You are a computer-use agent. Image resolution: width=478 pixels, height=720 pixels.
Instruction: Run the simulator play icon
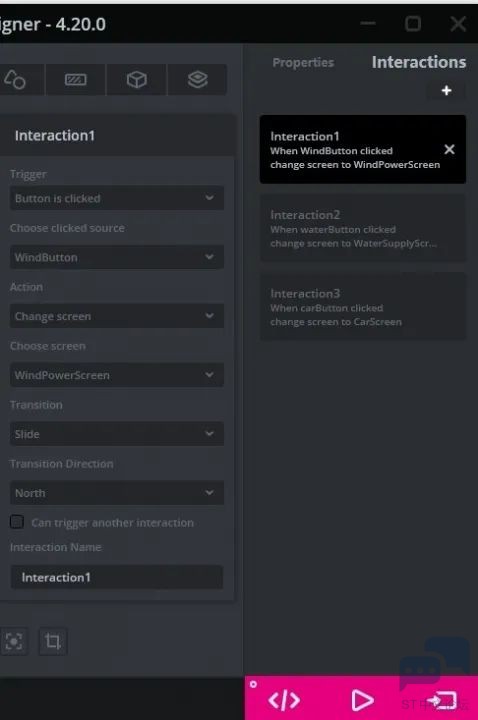pos(362,700)
